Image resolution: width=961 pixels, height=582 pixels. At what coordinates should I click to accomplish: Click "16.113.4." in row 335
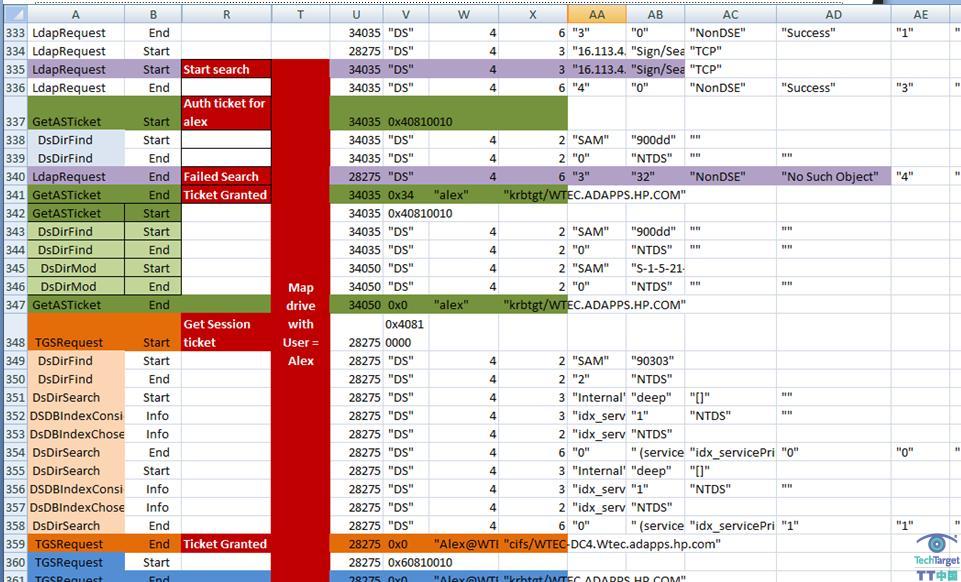[x=599, y=69]
